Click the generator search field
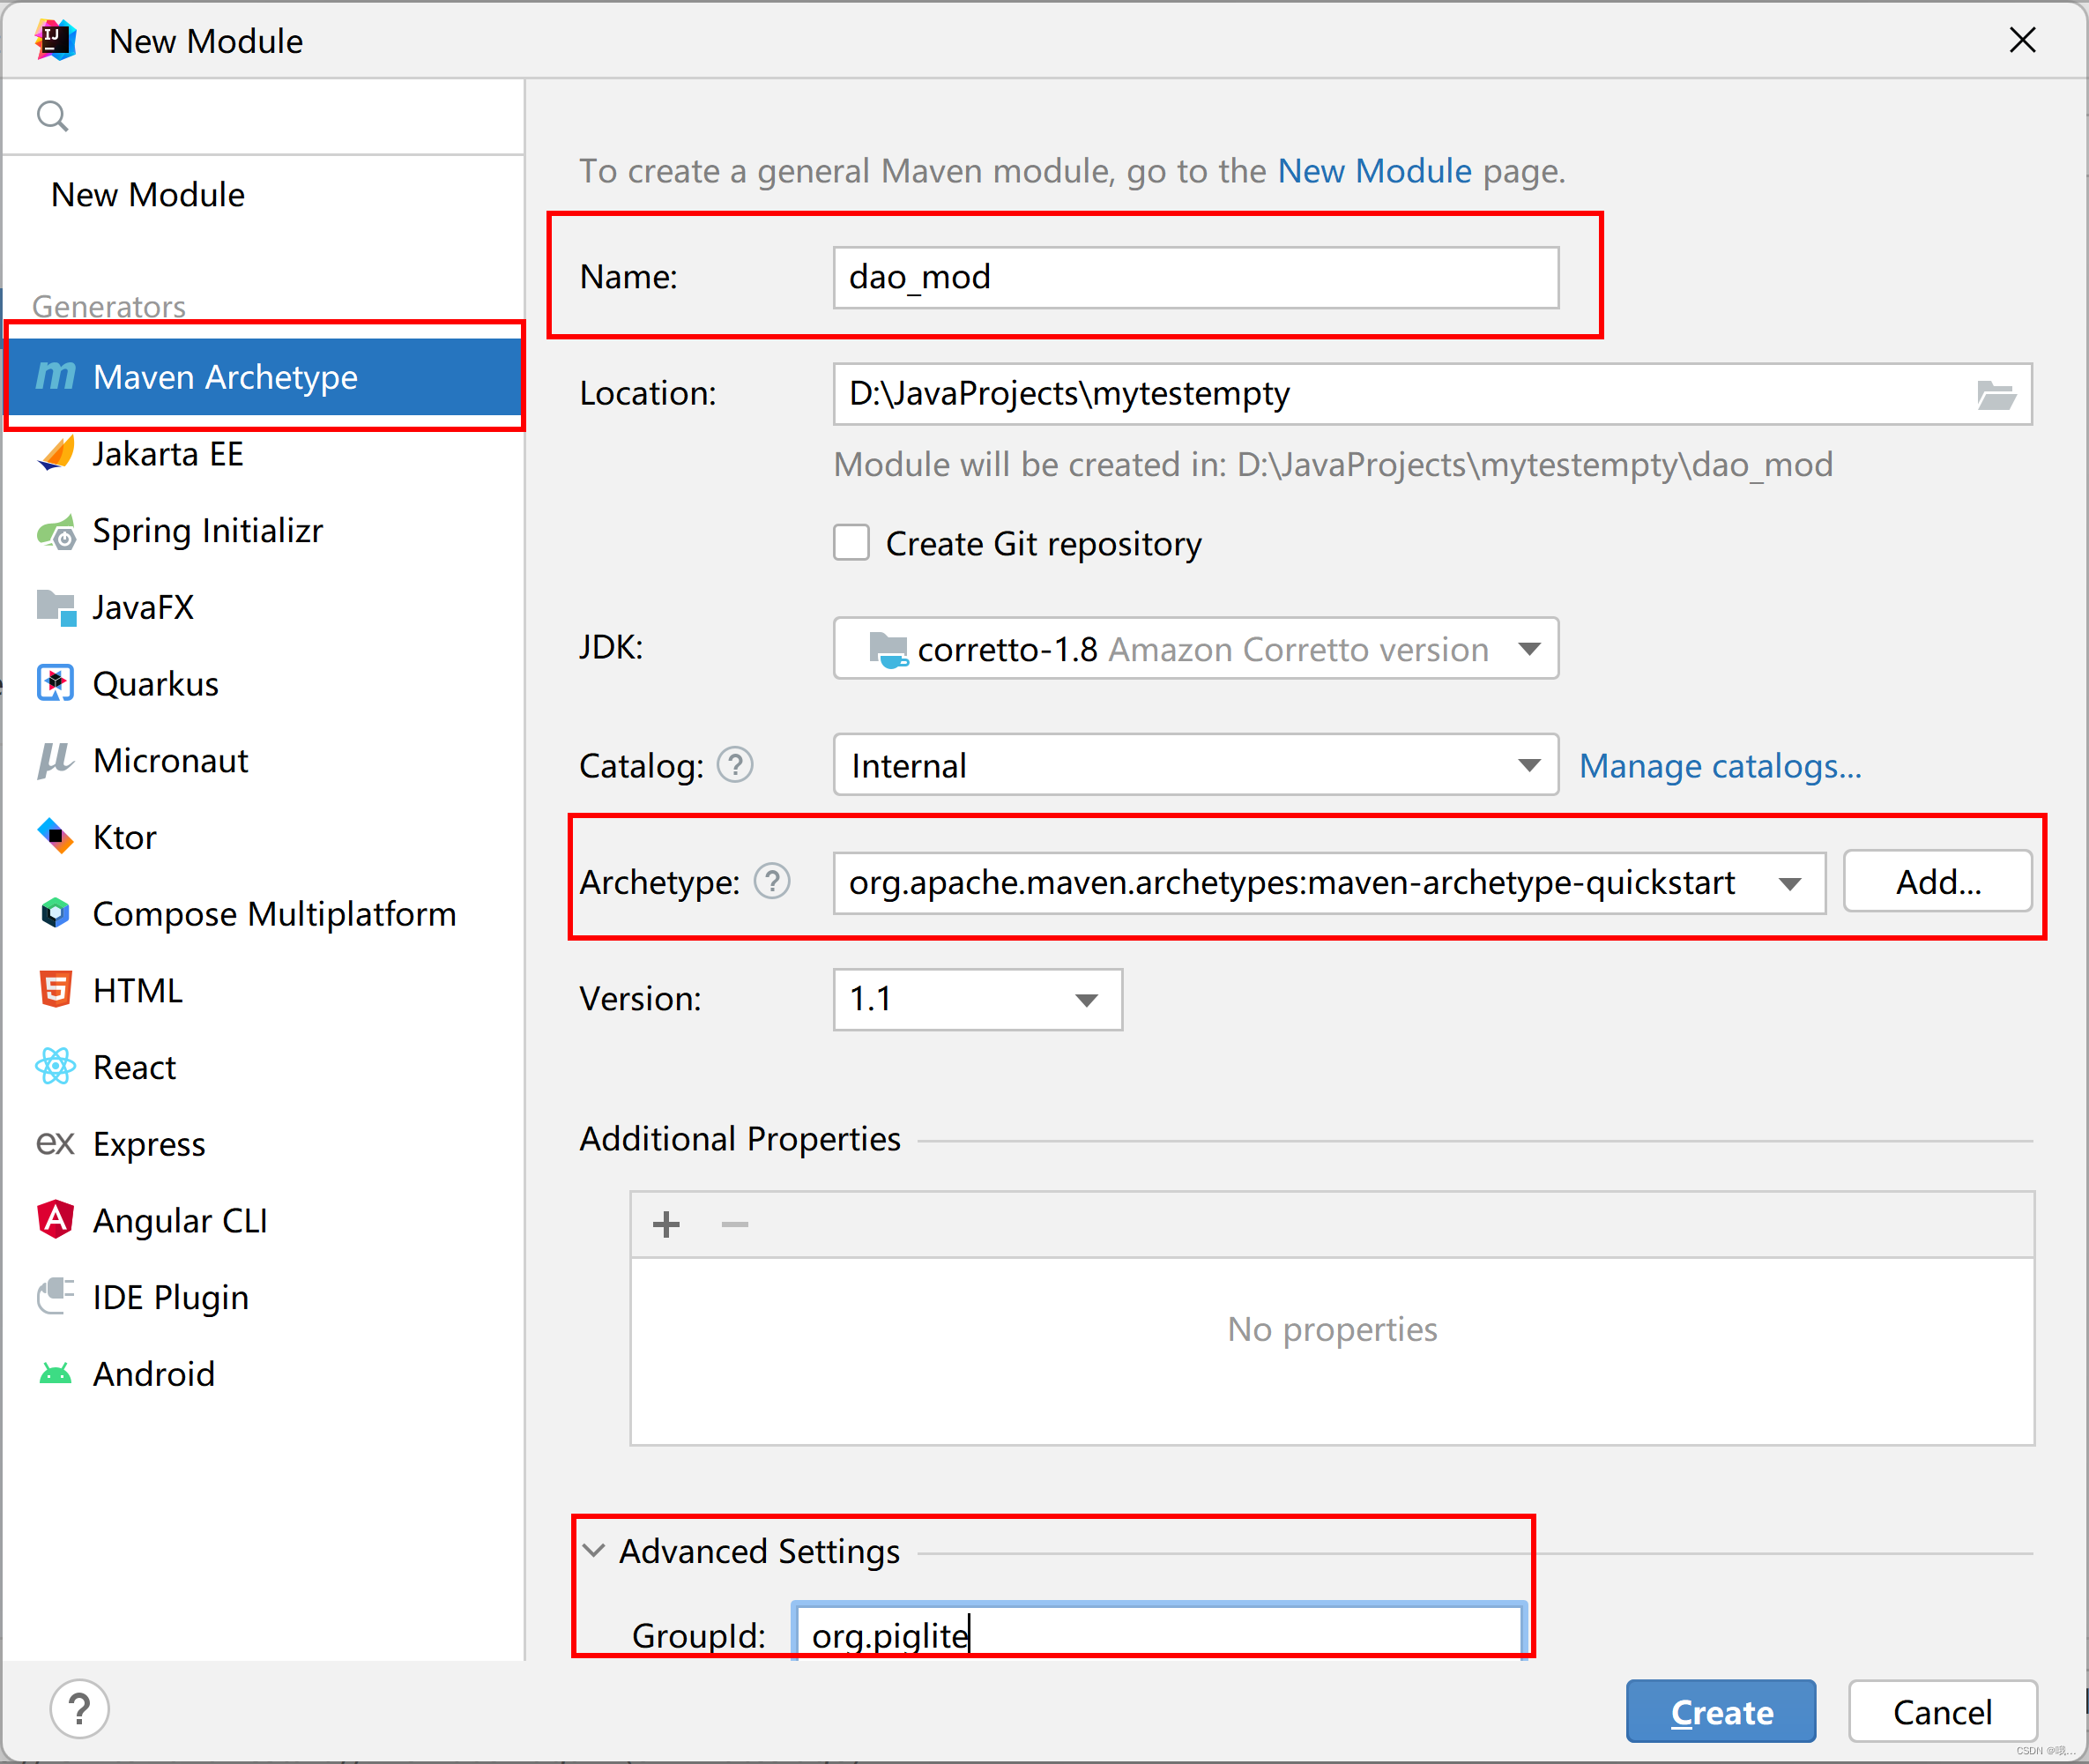This screenshot has width=2089, height=1764. [x=264, y=117]
